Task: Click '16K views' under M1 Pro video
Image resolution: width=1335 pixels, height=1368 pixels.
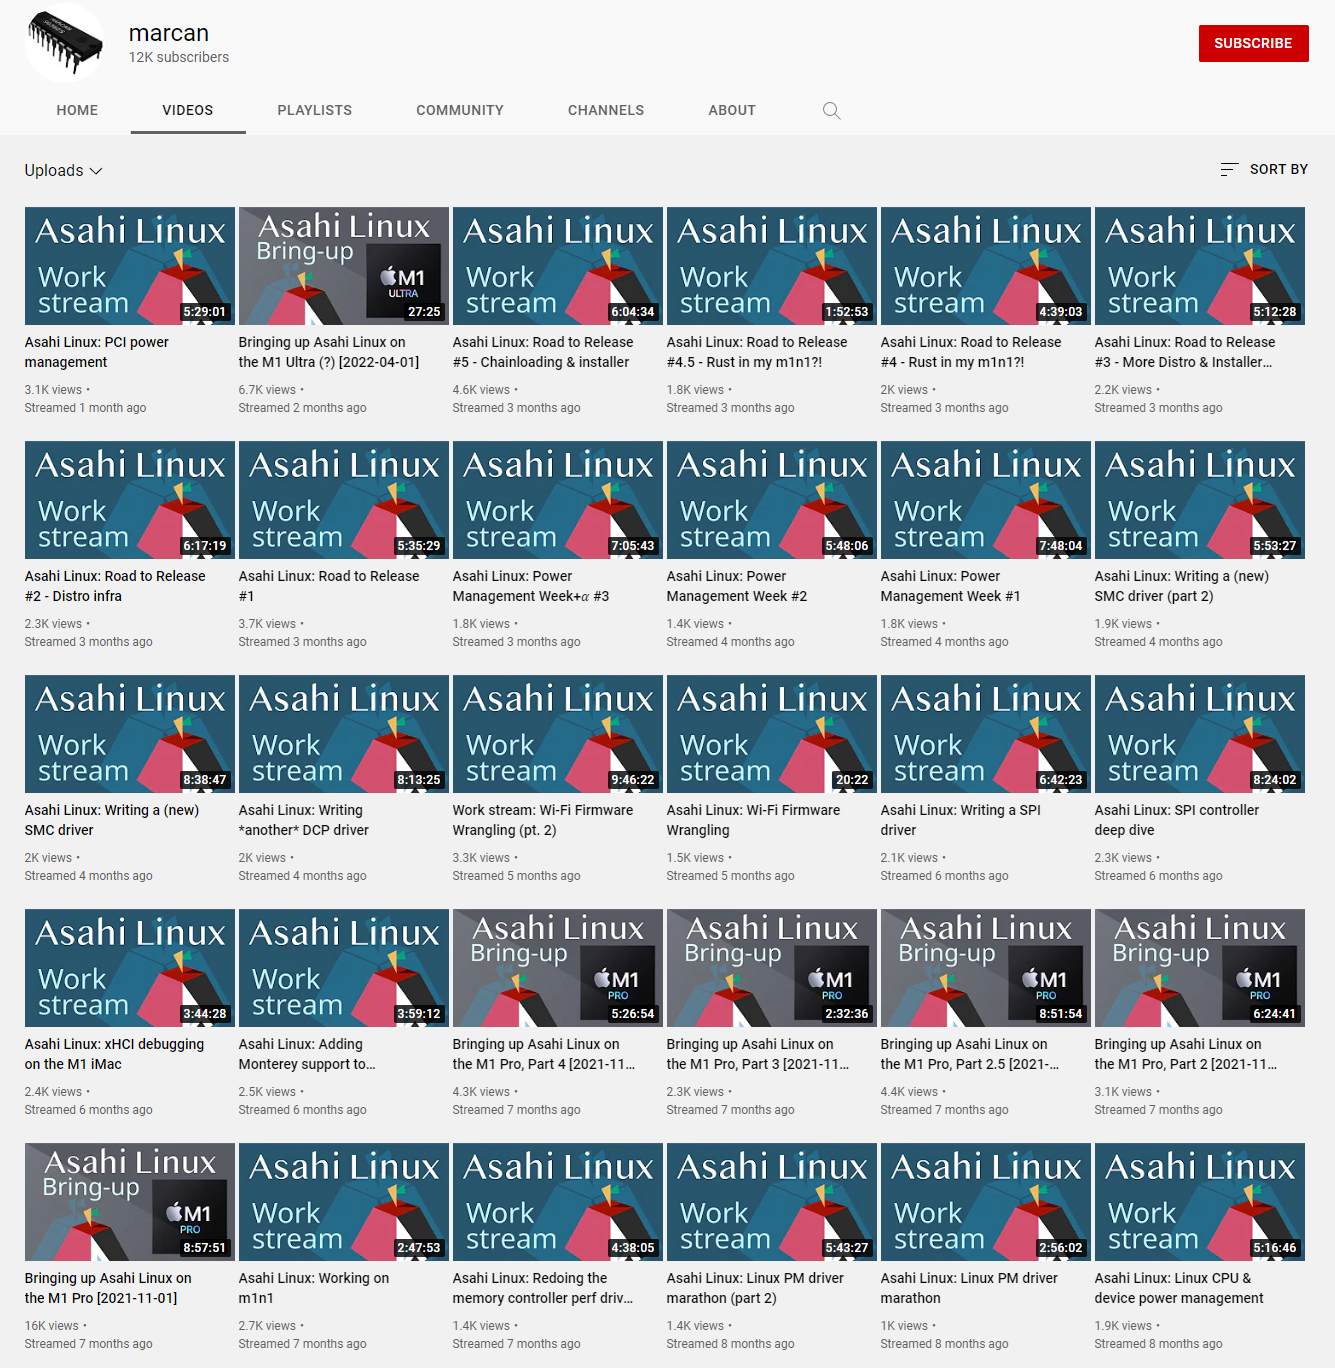Action: 51,1326
